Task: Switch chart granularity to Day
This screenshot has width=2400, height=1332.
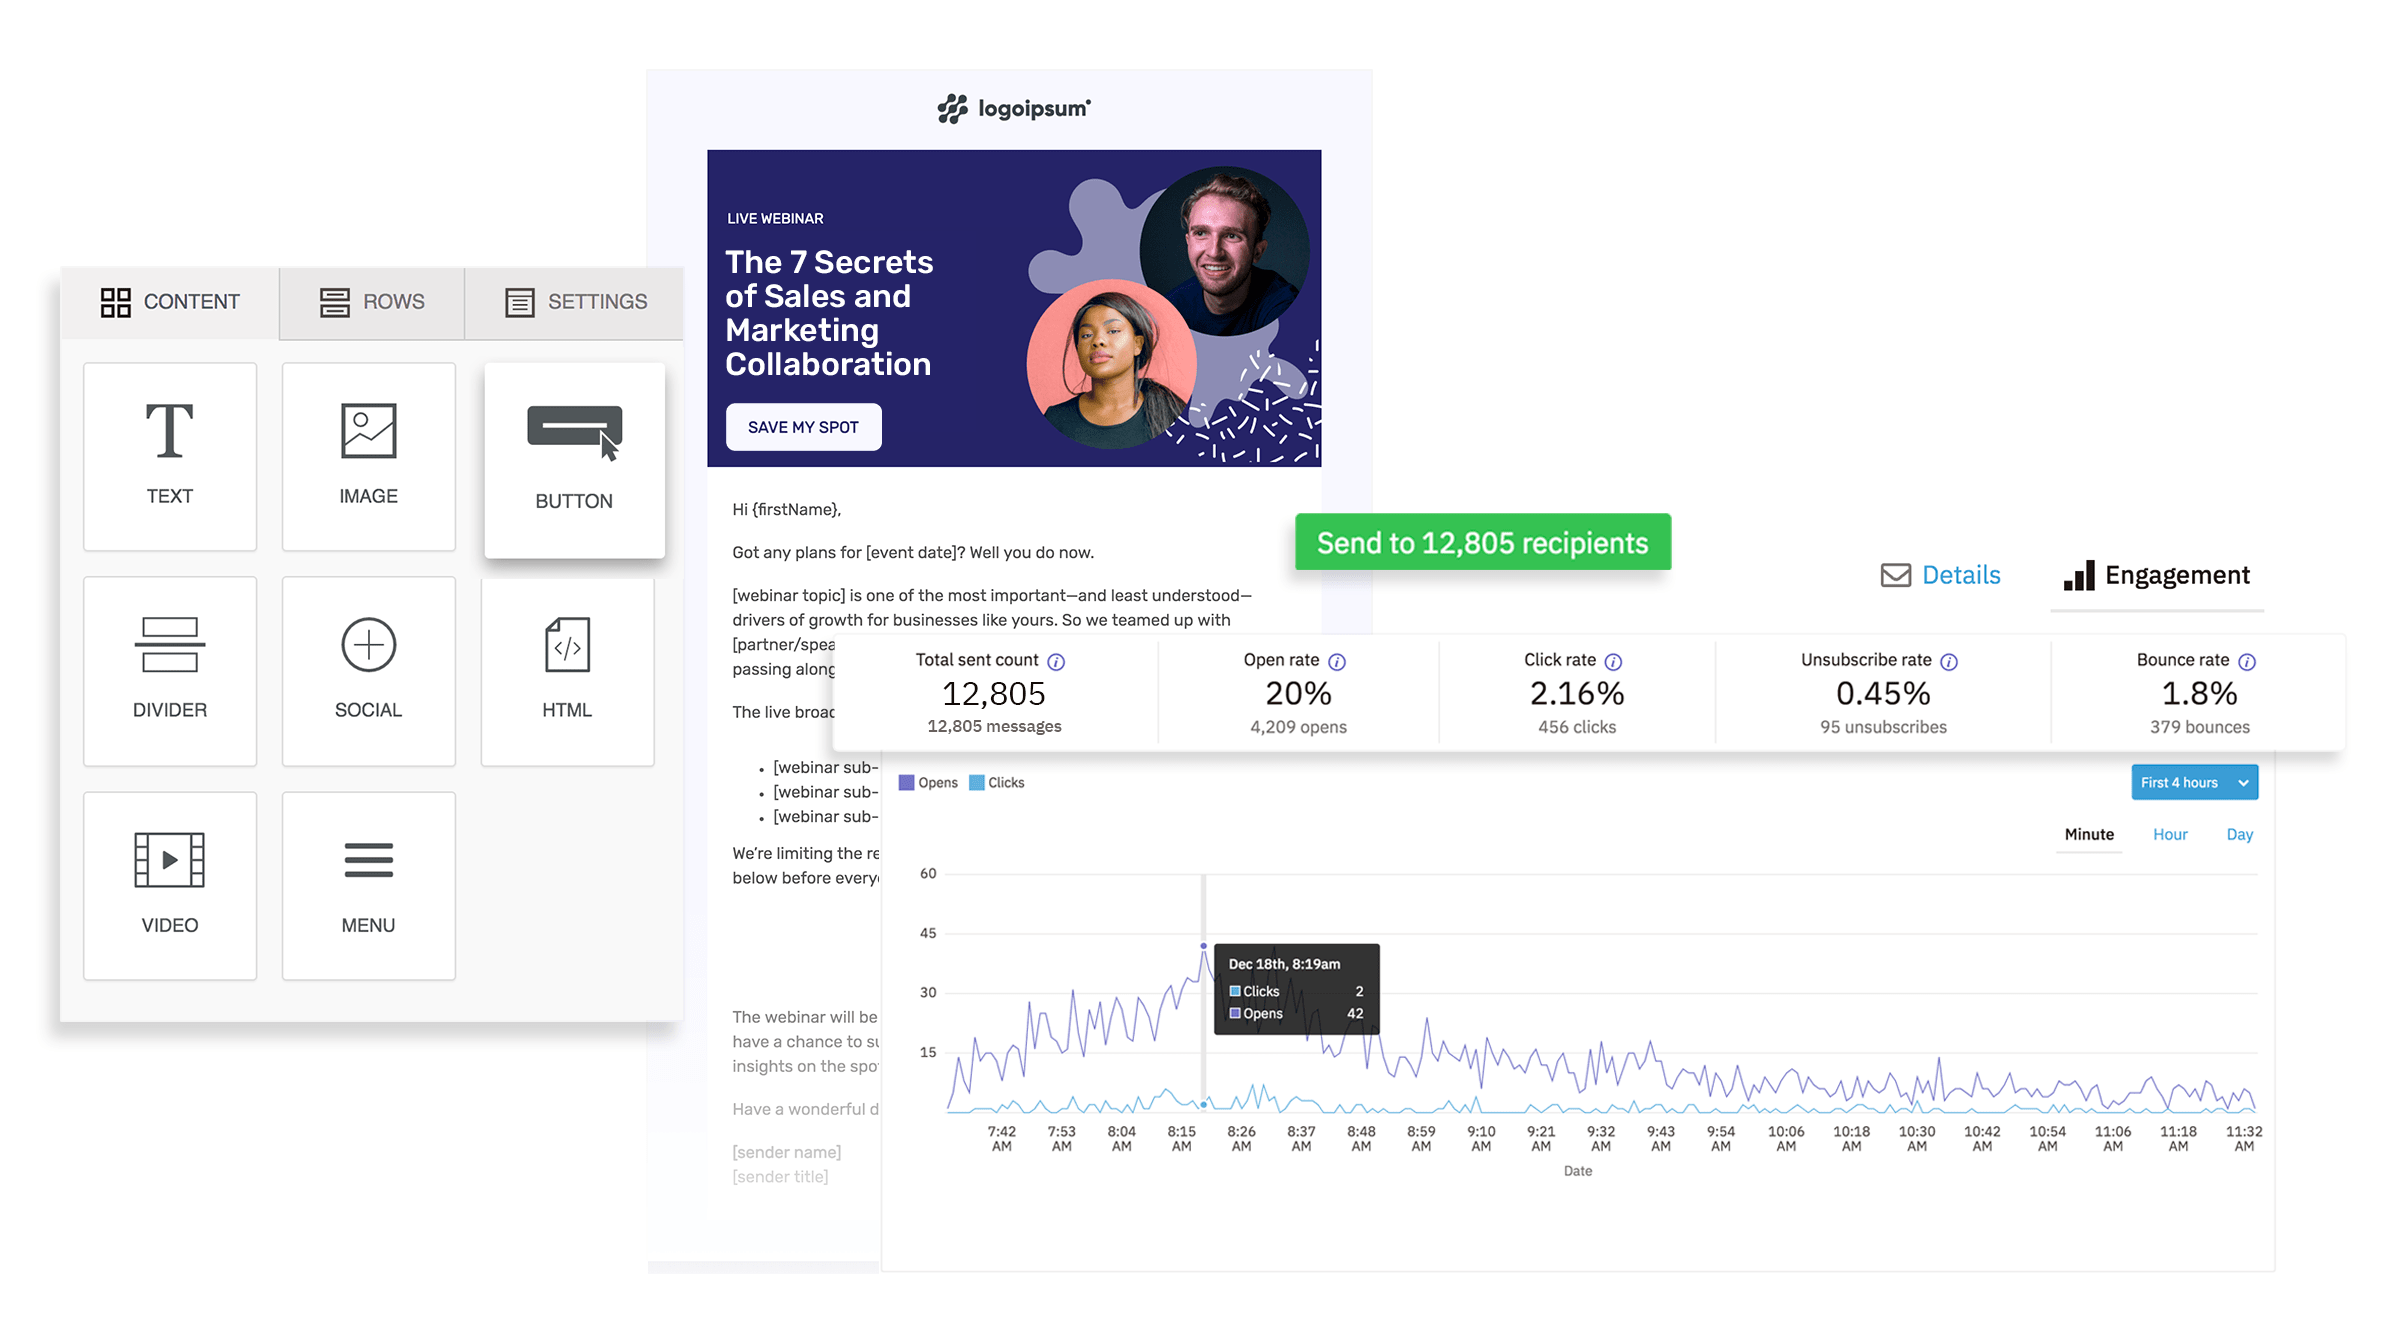Action: pyautogui.click(x=2239, y=835)
